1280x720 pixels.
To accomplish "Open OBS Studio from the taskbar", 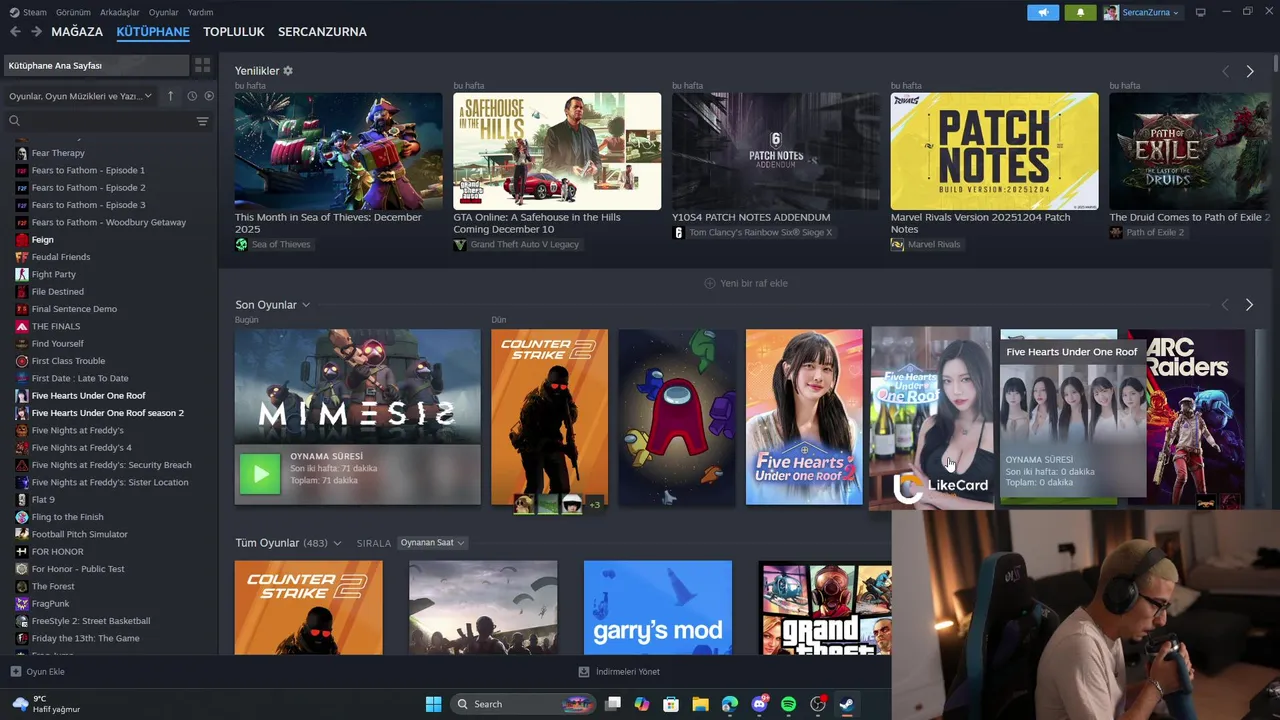I will [818, 704].
